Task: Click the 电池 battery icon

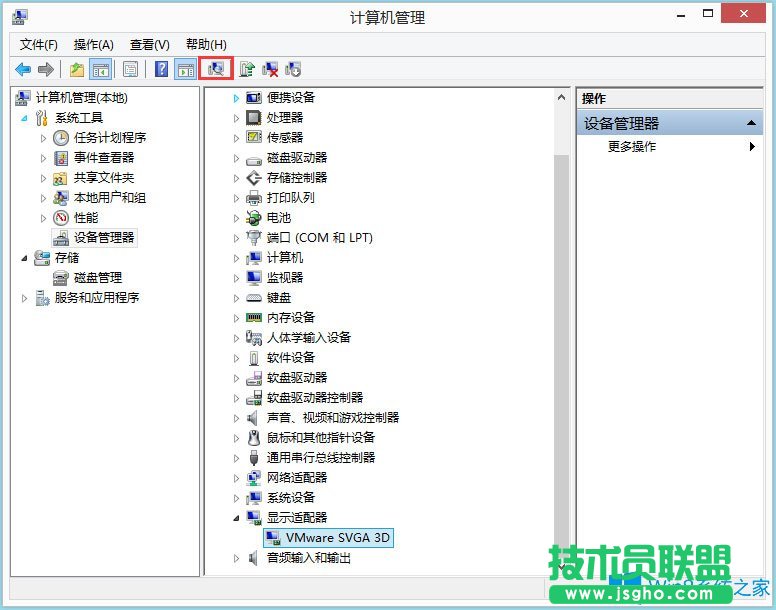Action: click(253, 218)
